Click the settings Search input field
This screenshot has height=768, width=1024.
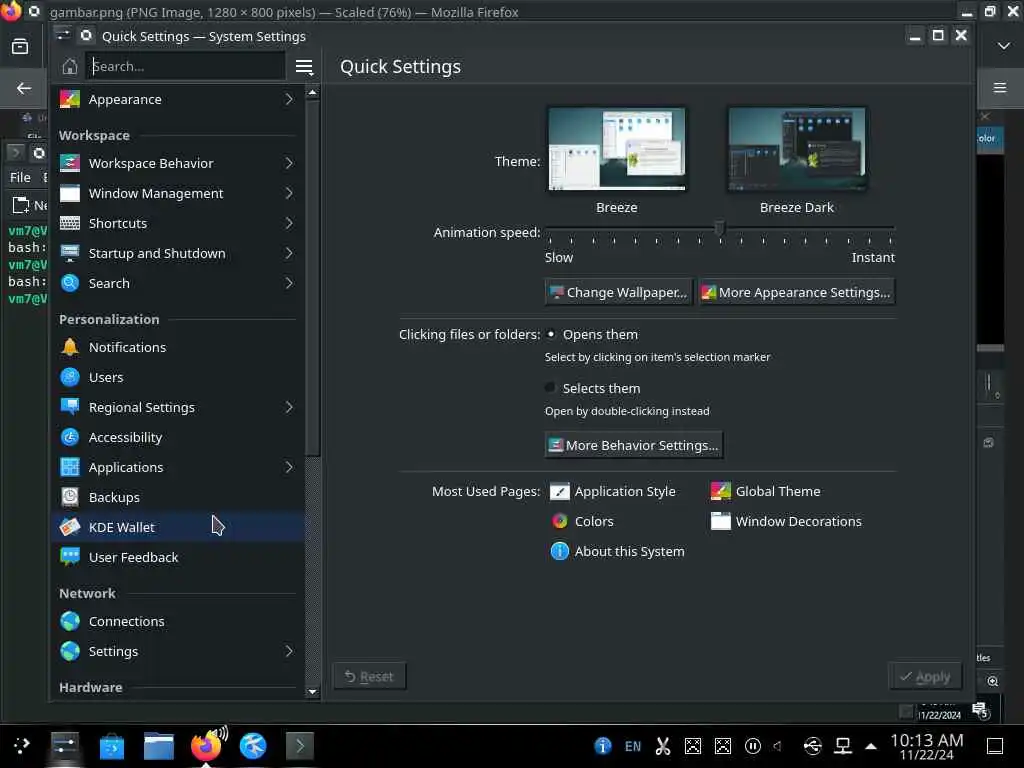[x=185, y=67]
